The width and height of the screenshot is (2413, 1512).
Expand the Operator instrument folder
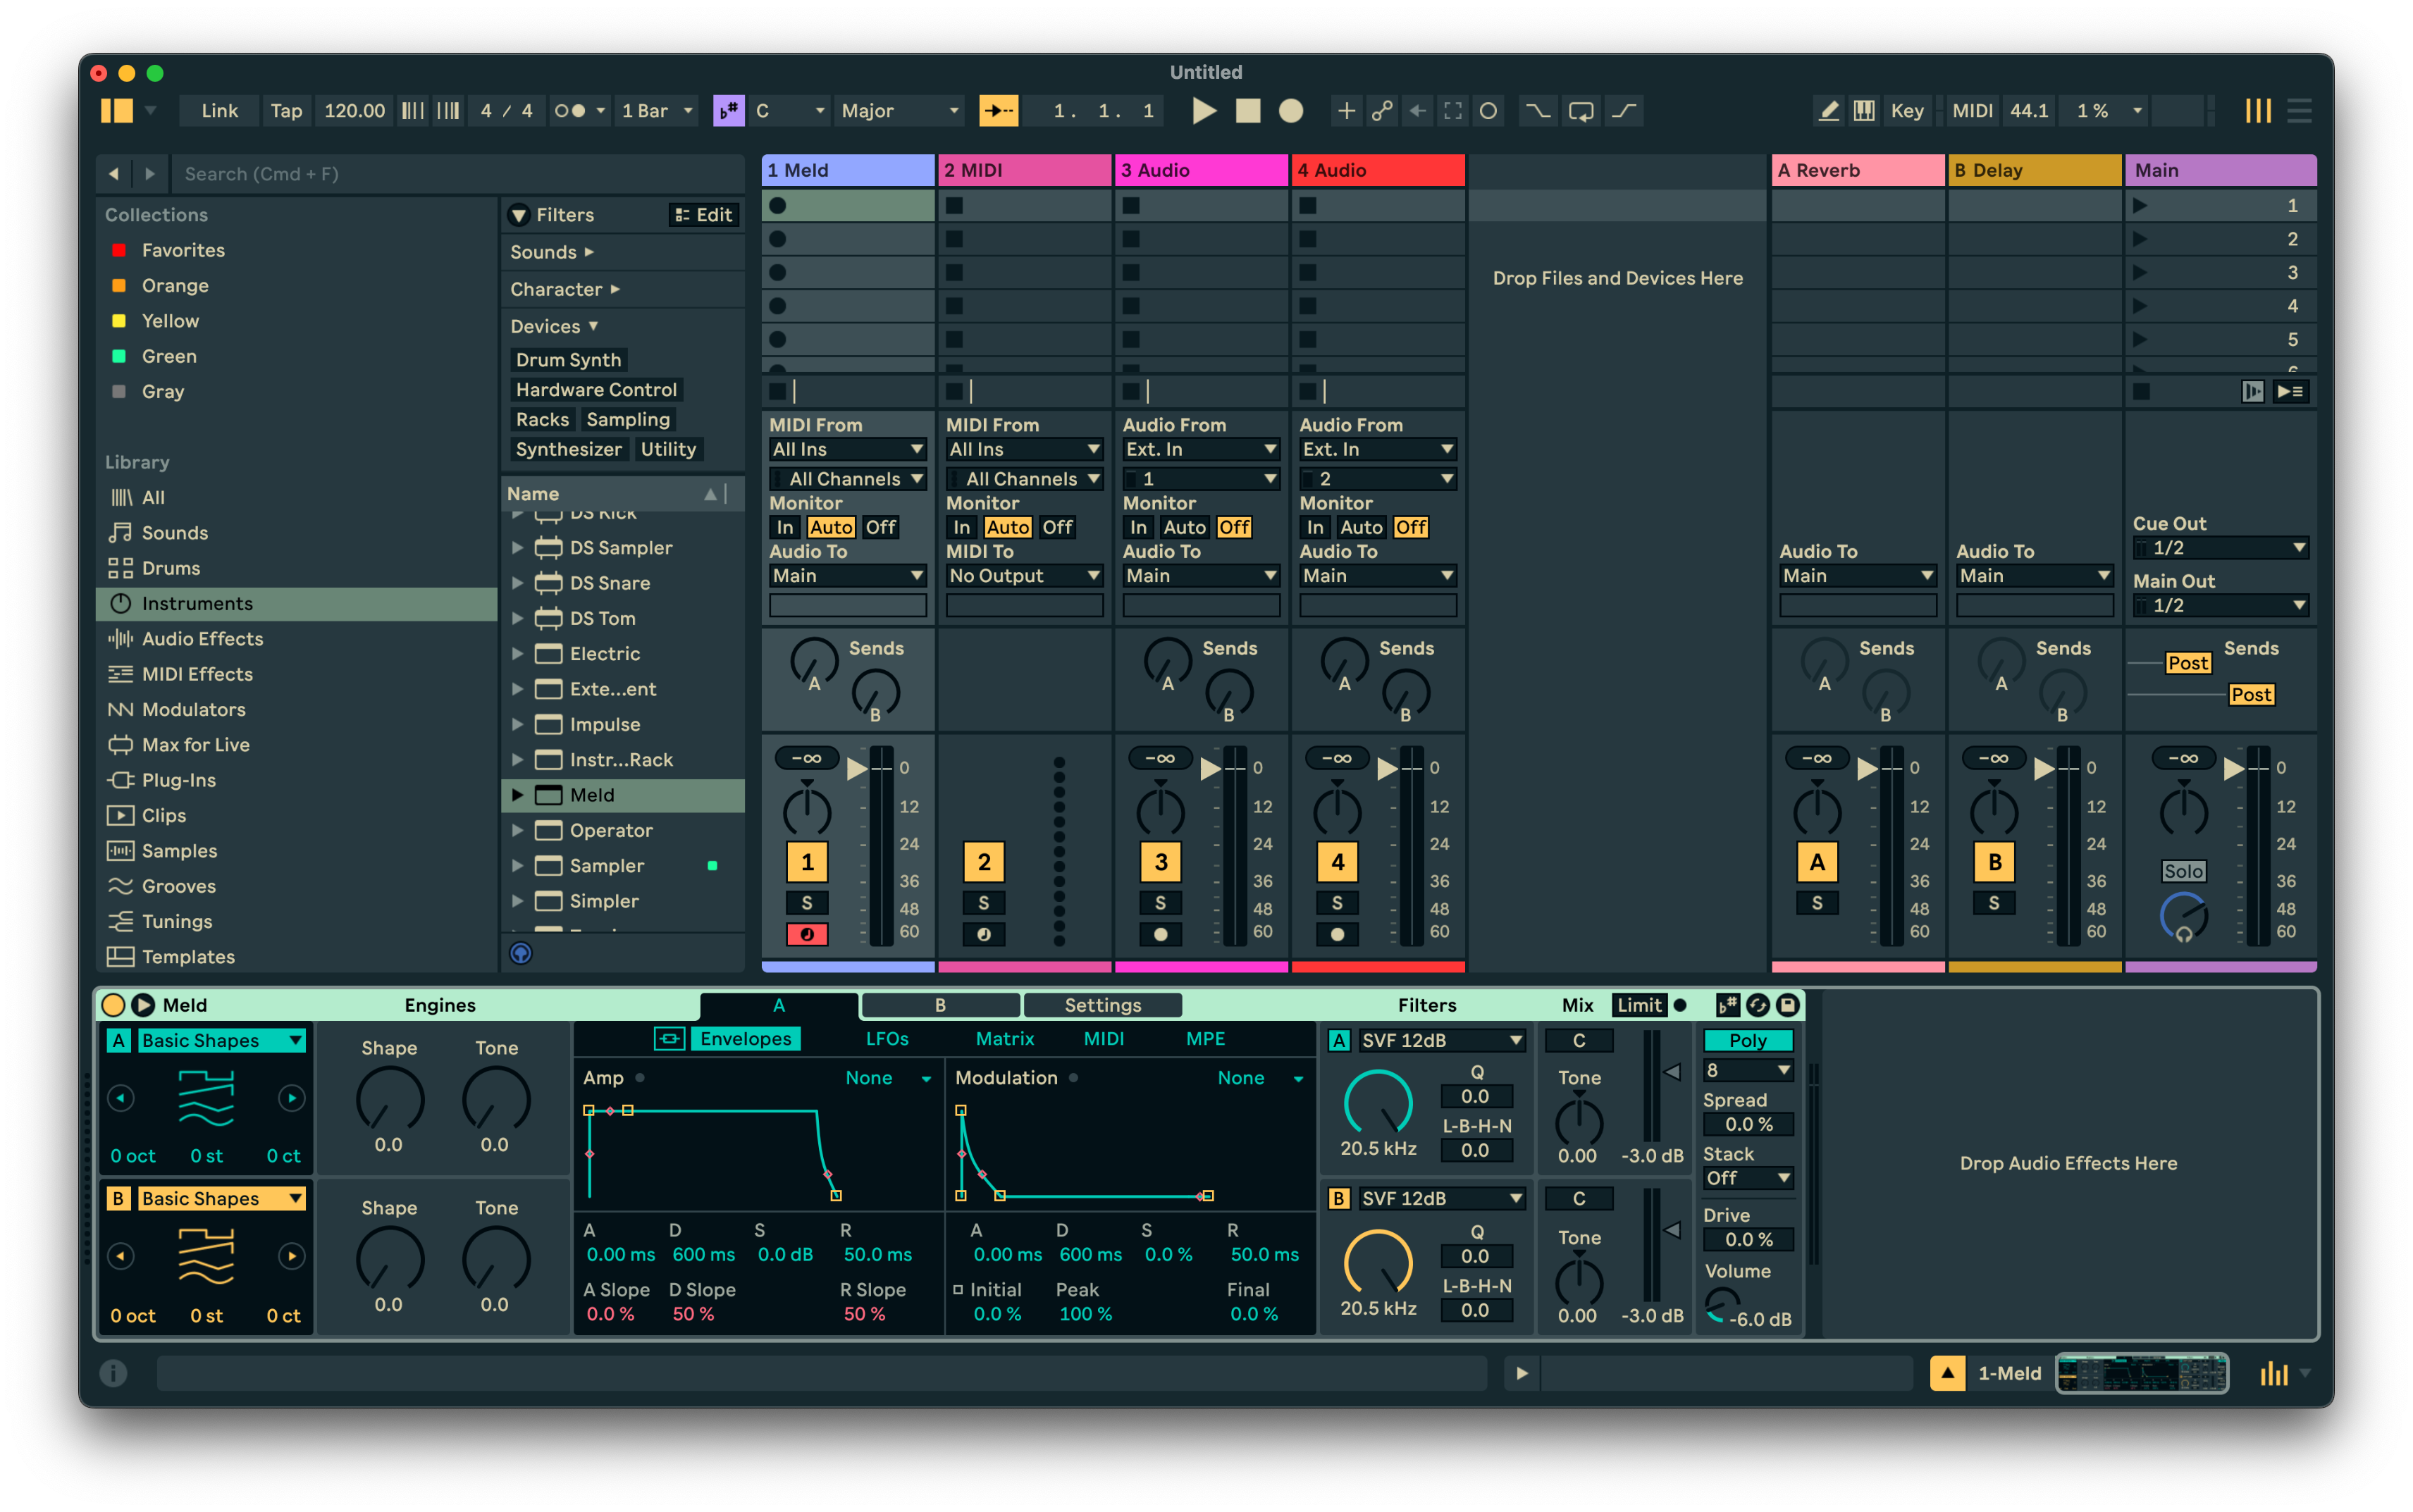coord(517,830)
